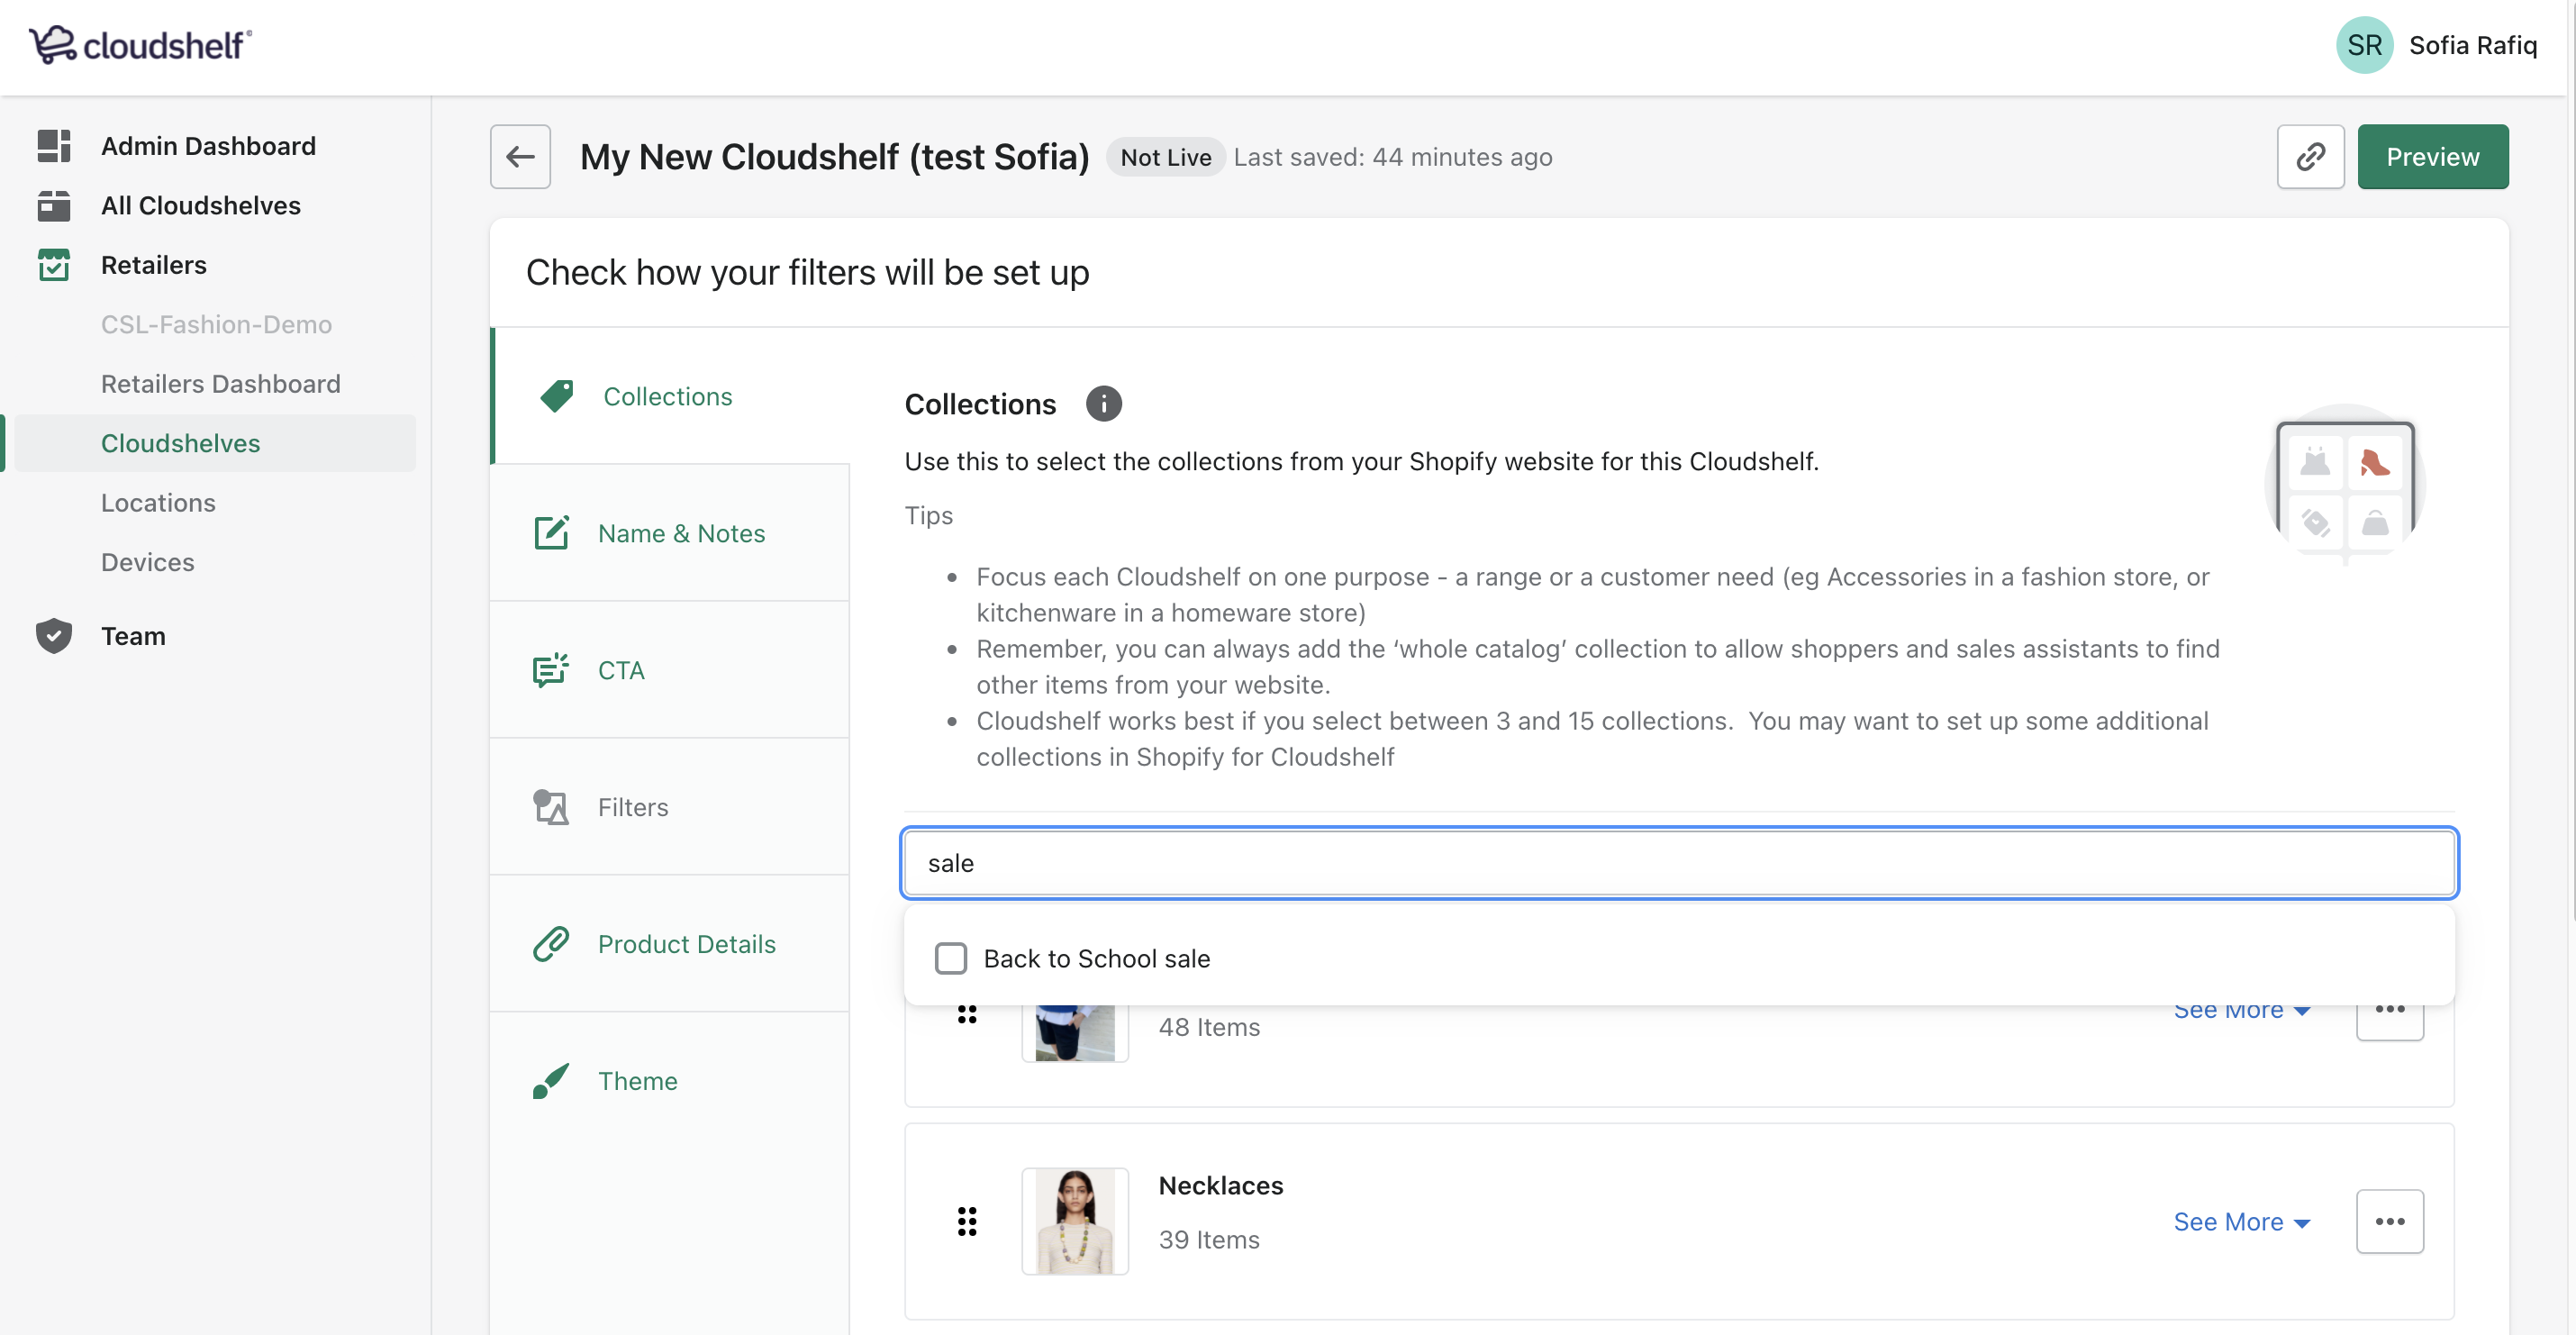Click the green Preview button
This screenshot has height=1335, width=2576.
coord(2433,157)
